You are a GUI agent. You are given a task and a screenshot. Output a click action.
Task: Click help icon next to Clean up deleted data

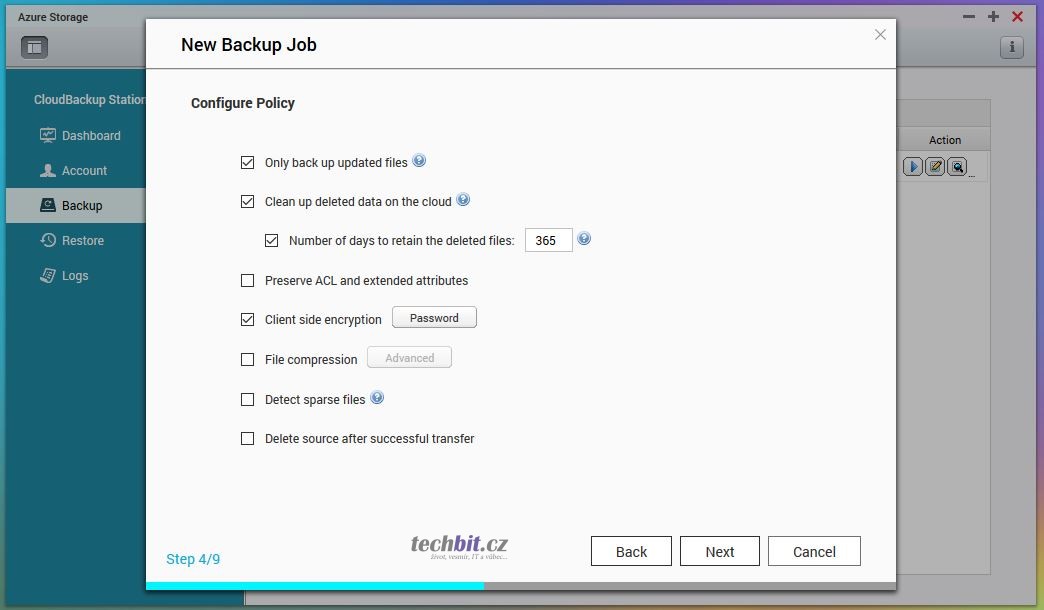(x=463, y=200)
